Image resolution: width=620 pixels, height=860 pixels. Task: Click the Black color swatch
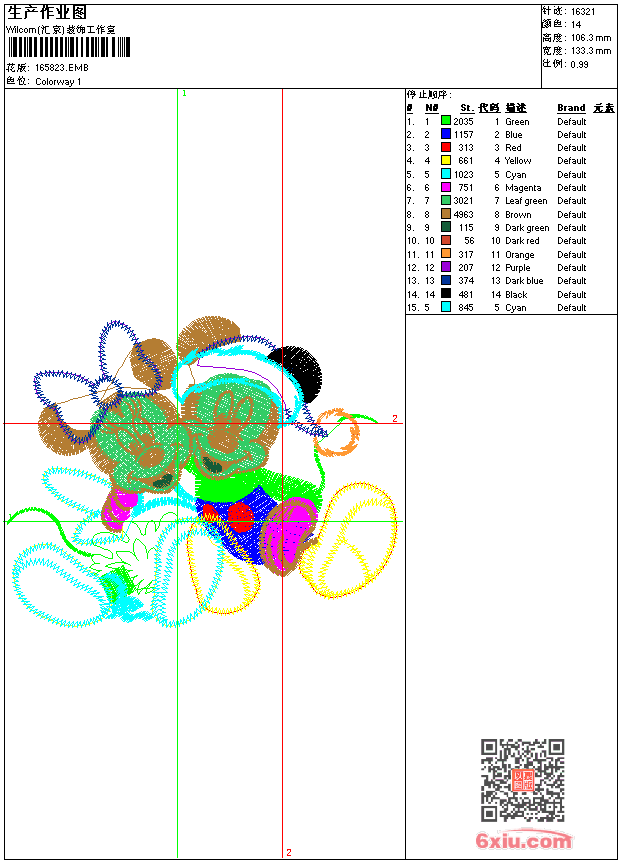(x=446, y=294)
